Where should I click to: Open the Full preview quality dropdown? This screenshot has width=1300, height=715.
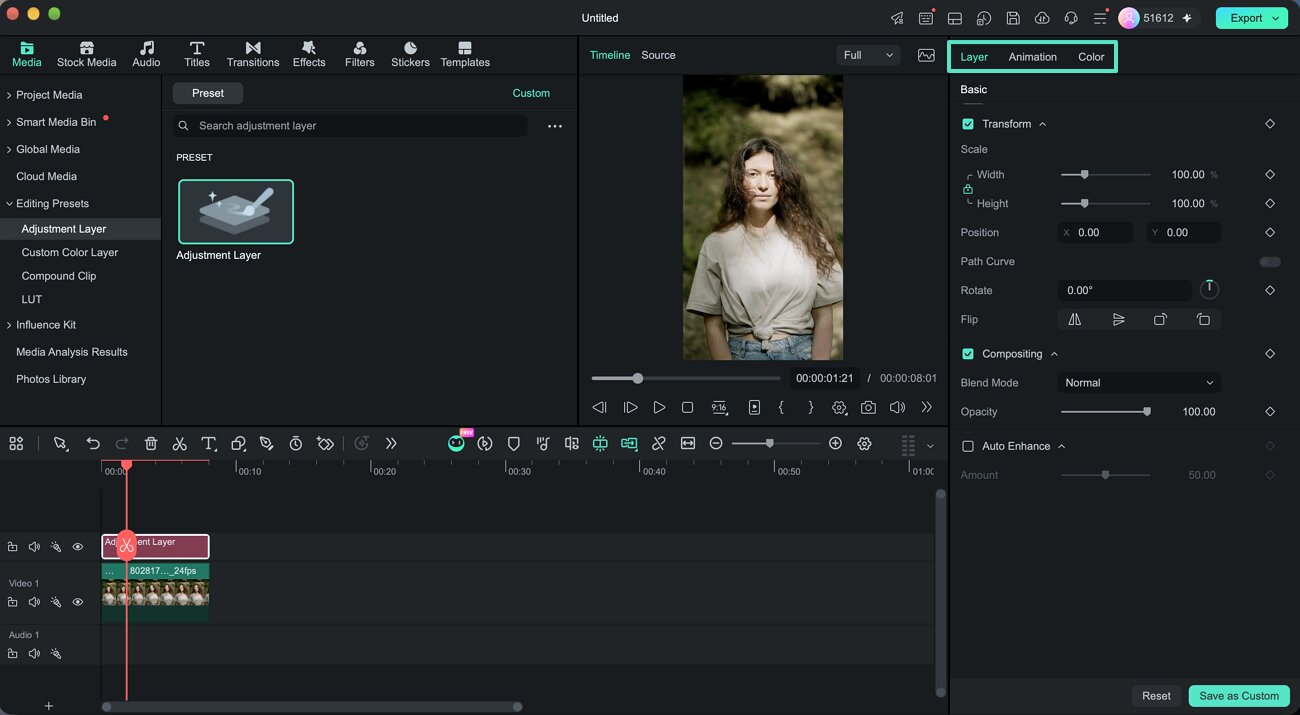[868, 55]
